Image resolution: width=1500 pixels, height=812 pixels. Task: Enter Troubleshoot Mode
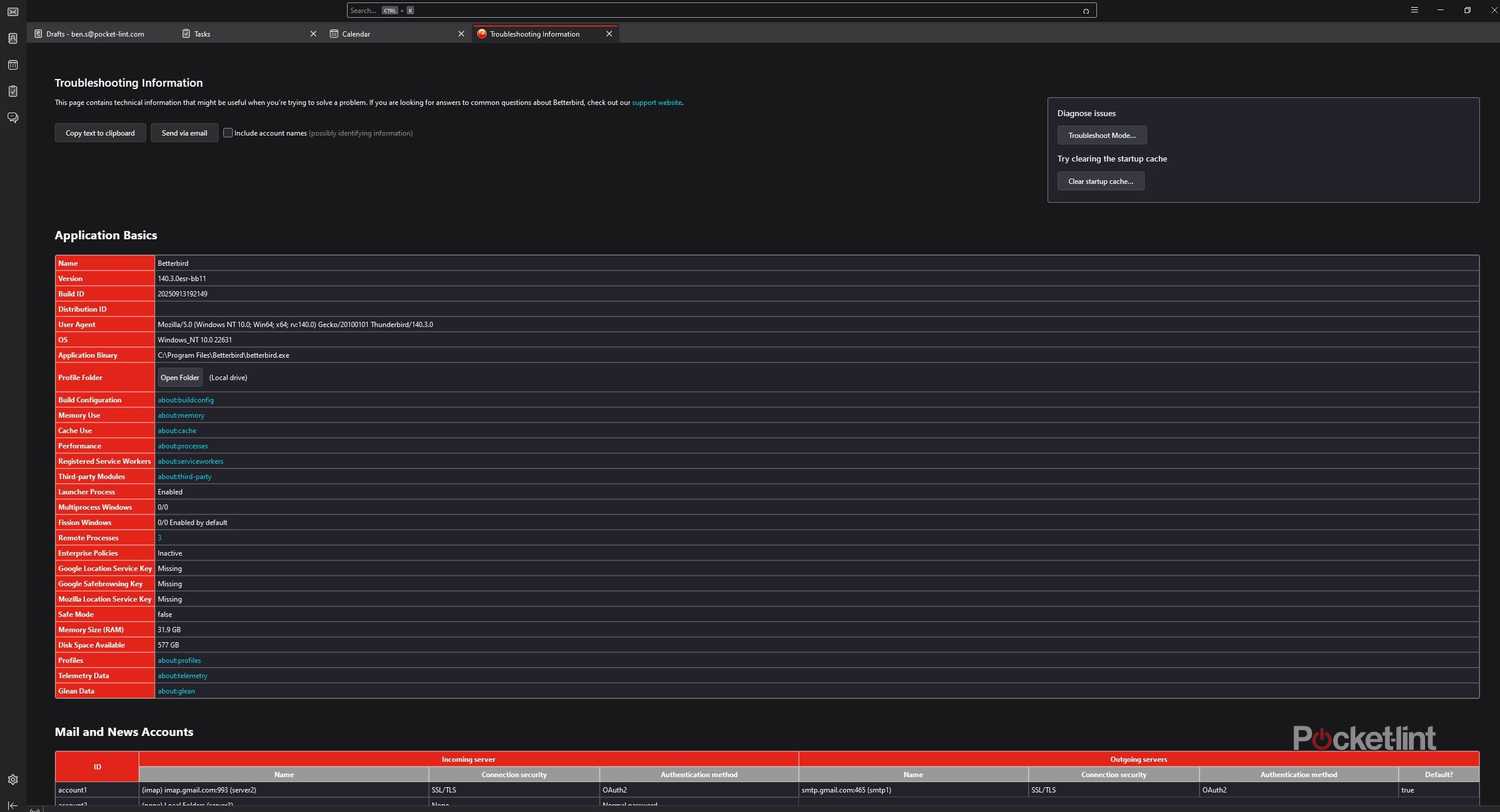coord(1102,135)
